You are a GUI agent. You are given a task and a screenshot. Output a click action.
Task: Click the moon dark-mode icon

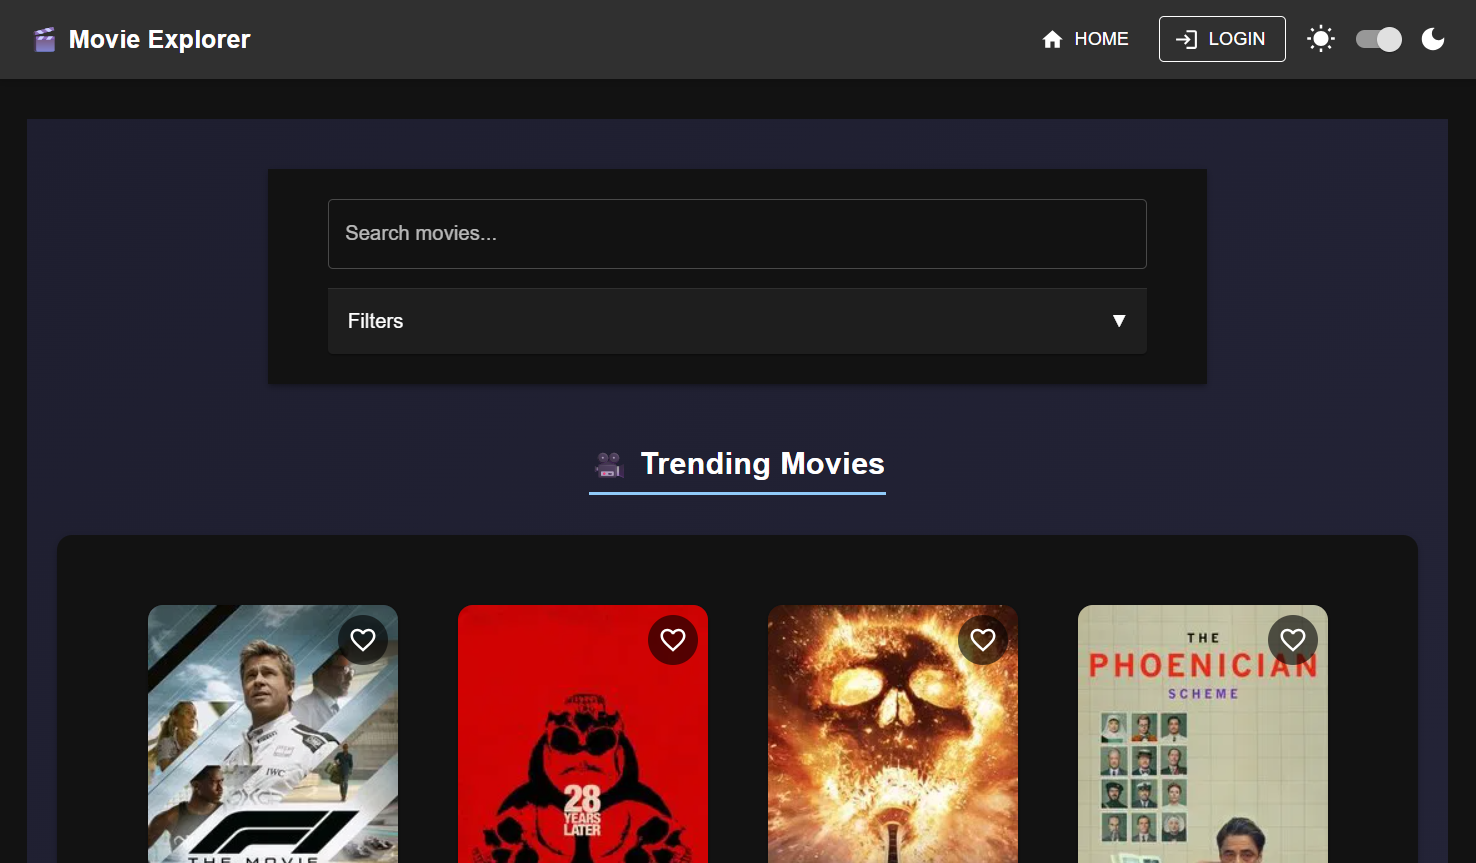pyautogui.click(x=1433, y=39)
